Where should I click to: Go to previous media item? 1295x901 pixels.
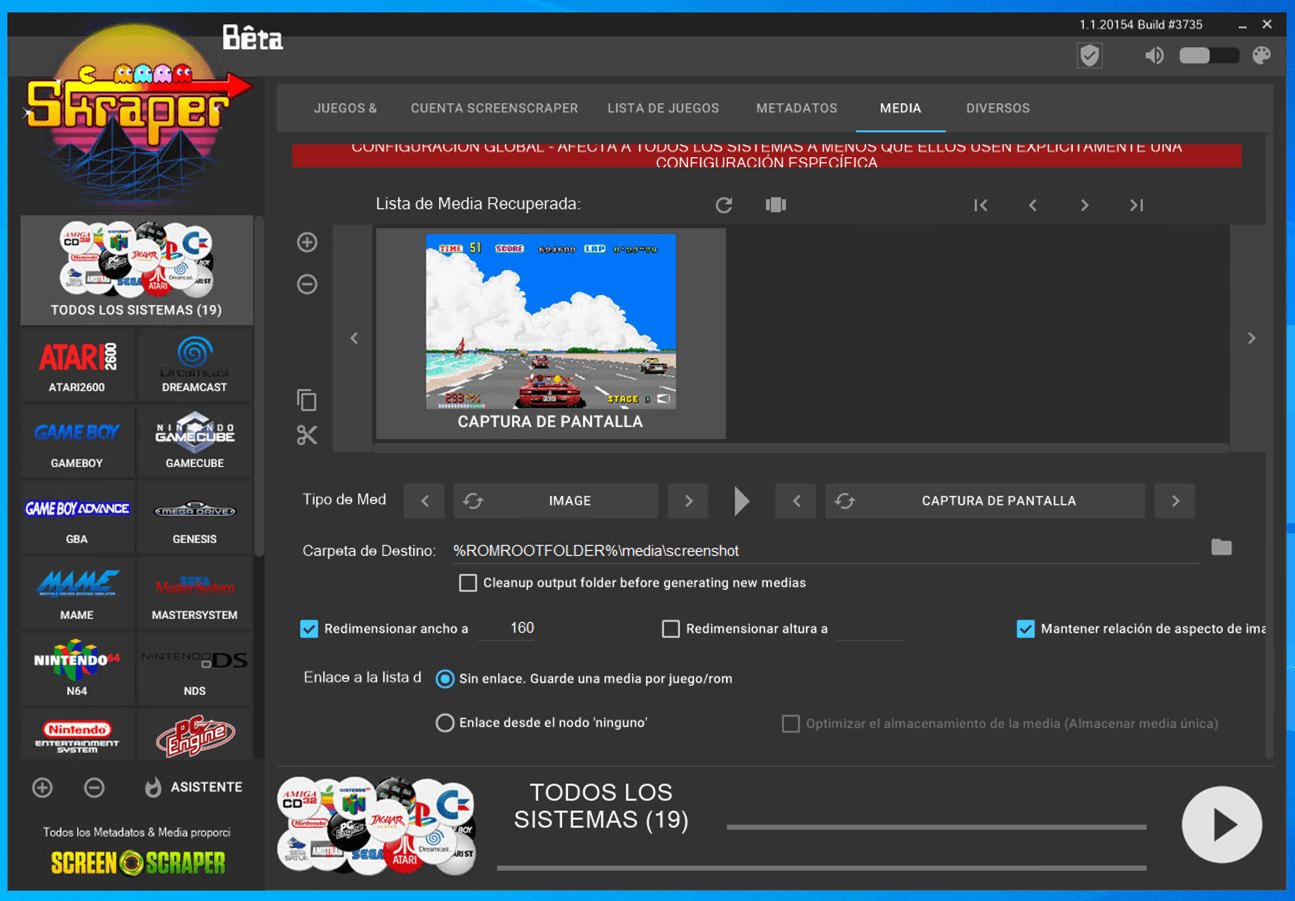click(x=1033, y=205)
